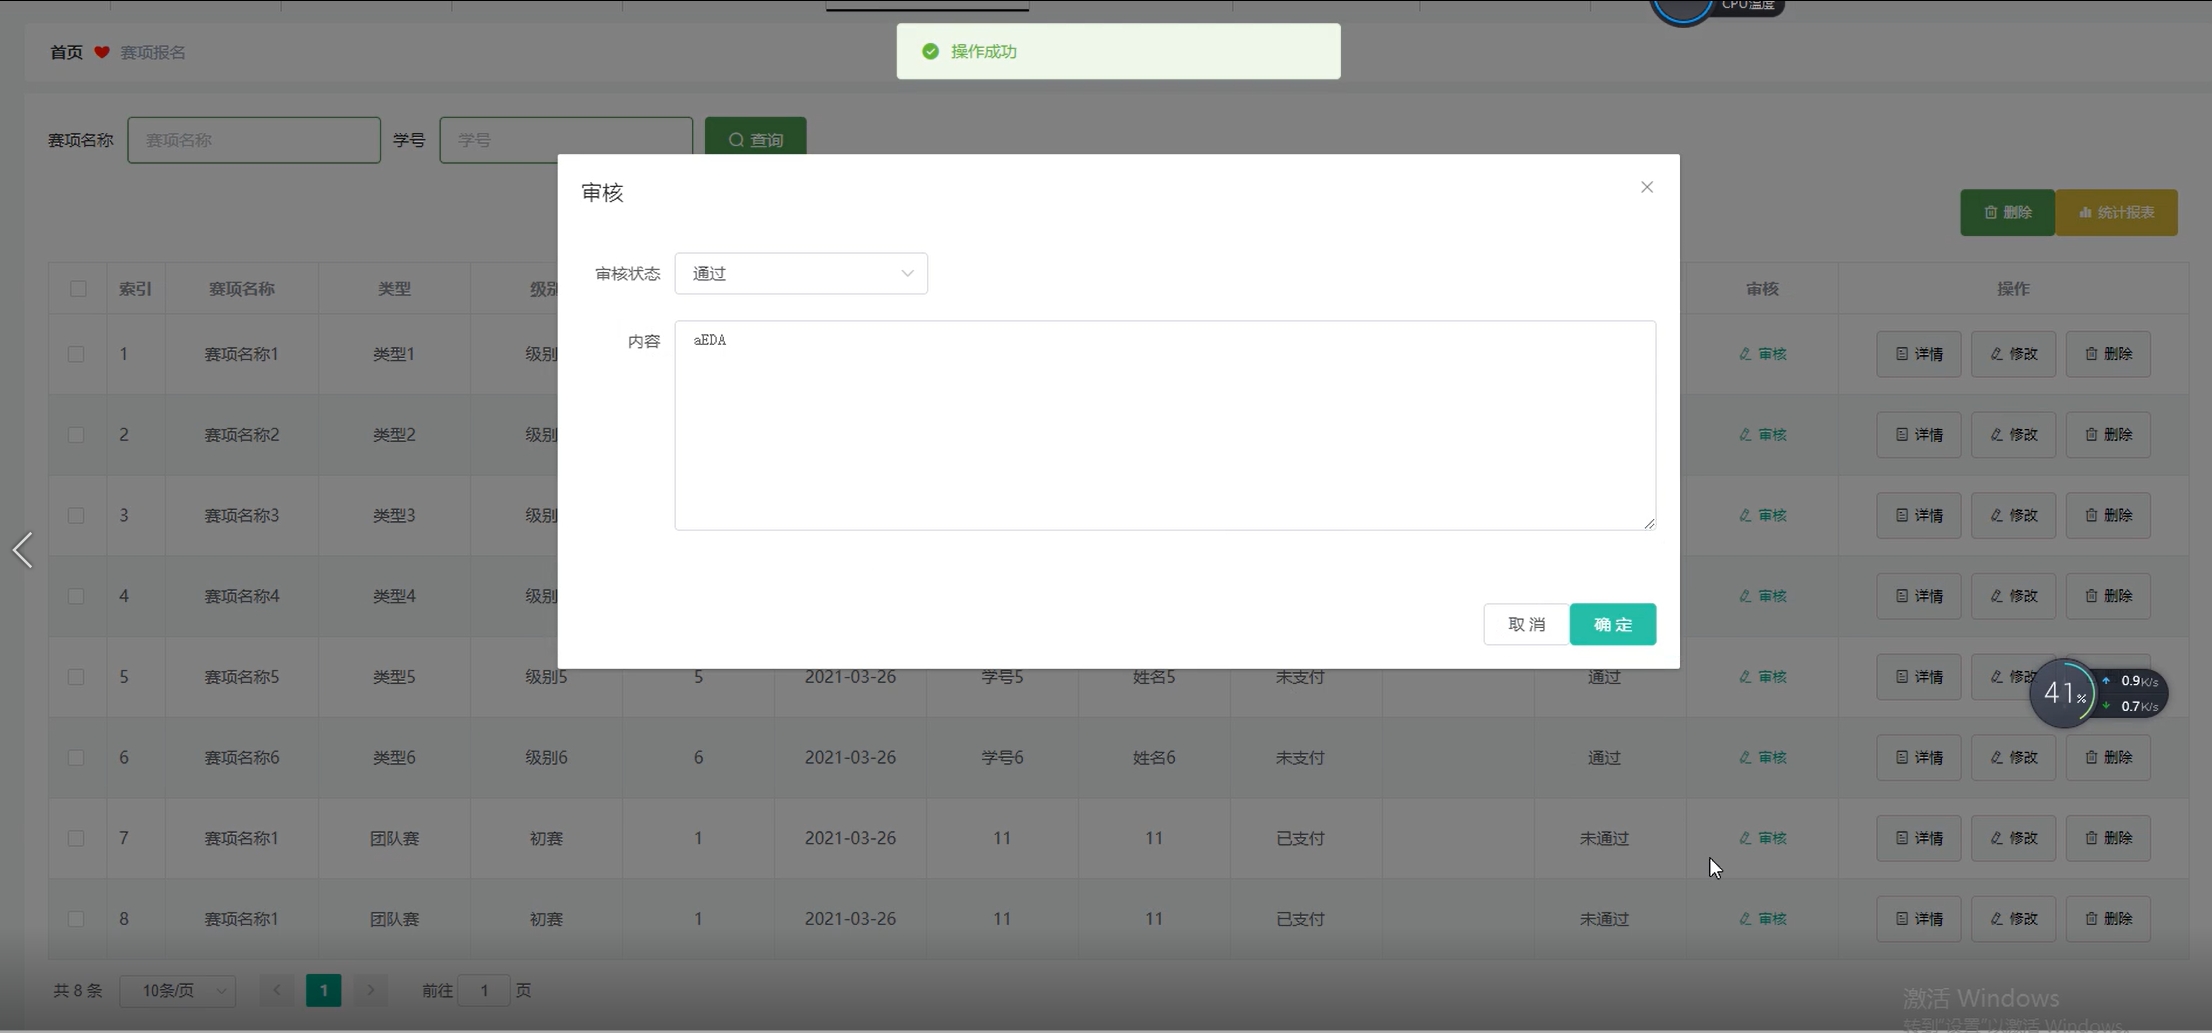Click 修改 for row 7
Screen dimensions: 2212x1033
(2013, 838)
